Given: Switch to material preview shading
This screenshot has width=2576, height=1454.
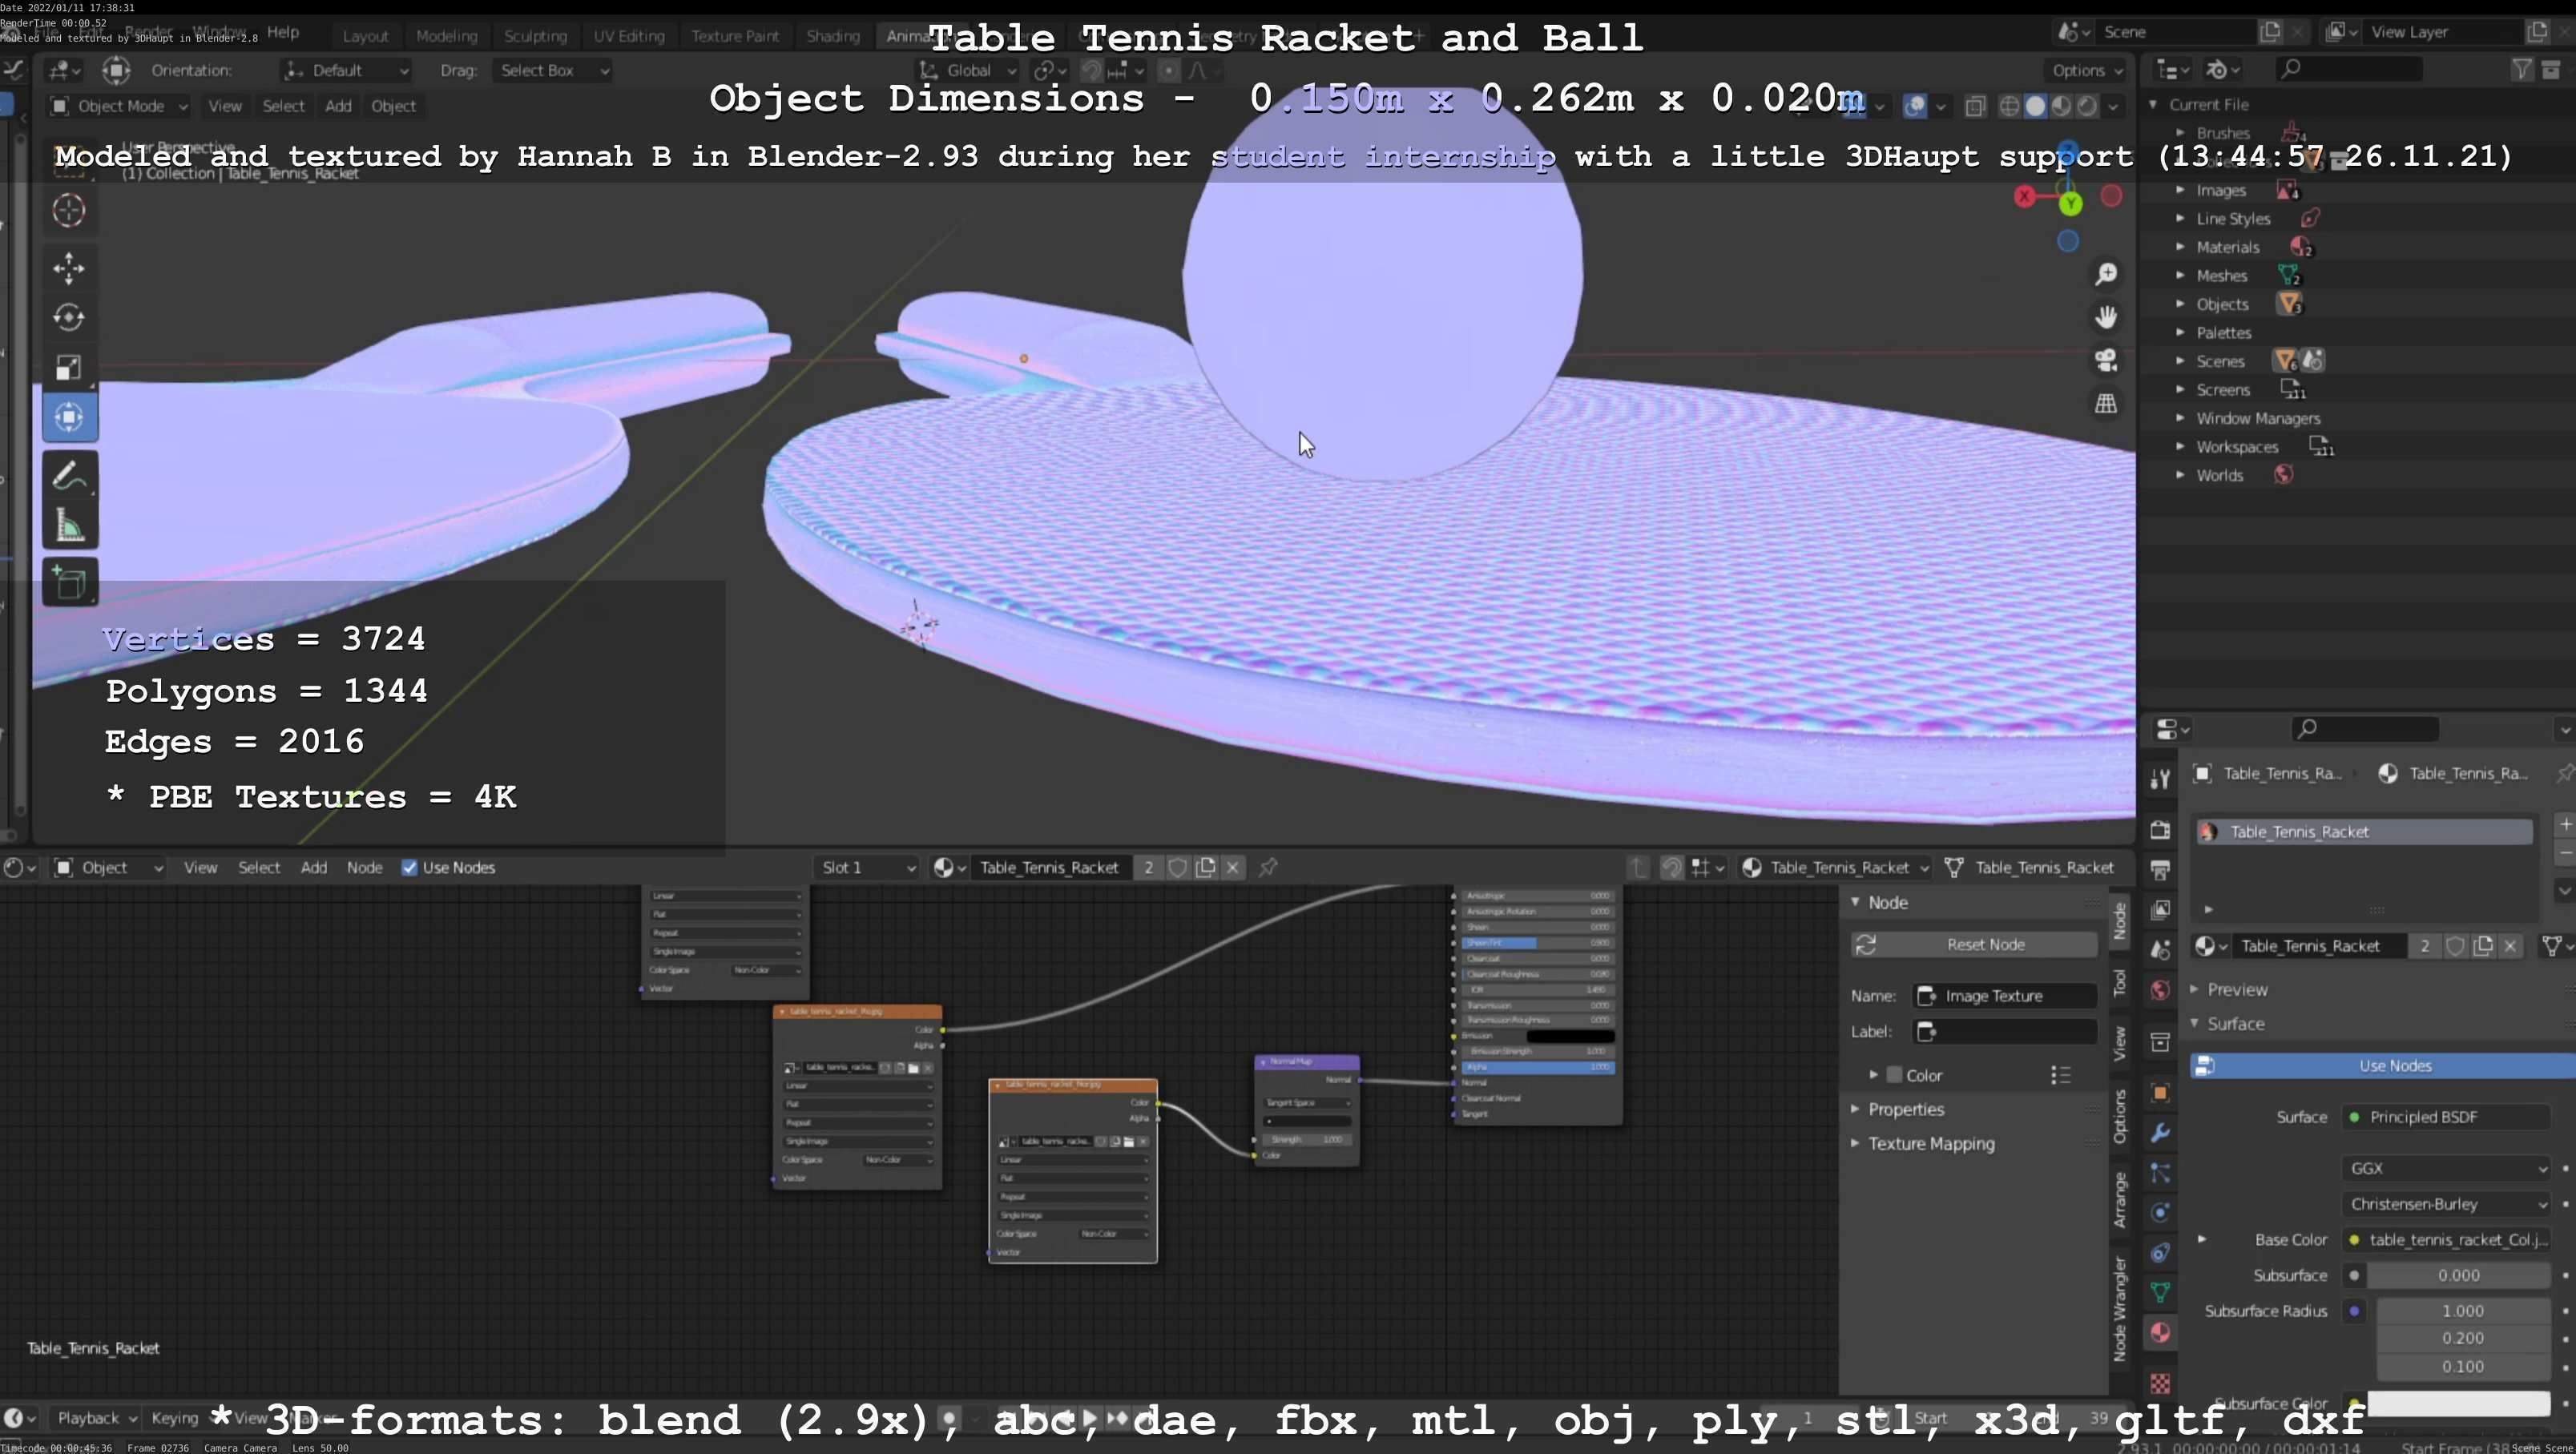Looking at the screenshot, I should coord(2061,106).
